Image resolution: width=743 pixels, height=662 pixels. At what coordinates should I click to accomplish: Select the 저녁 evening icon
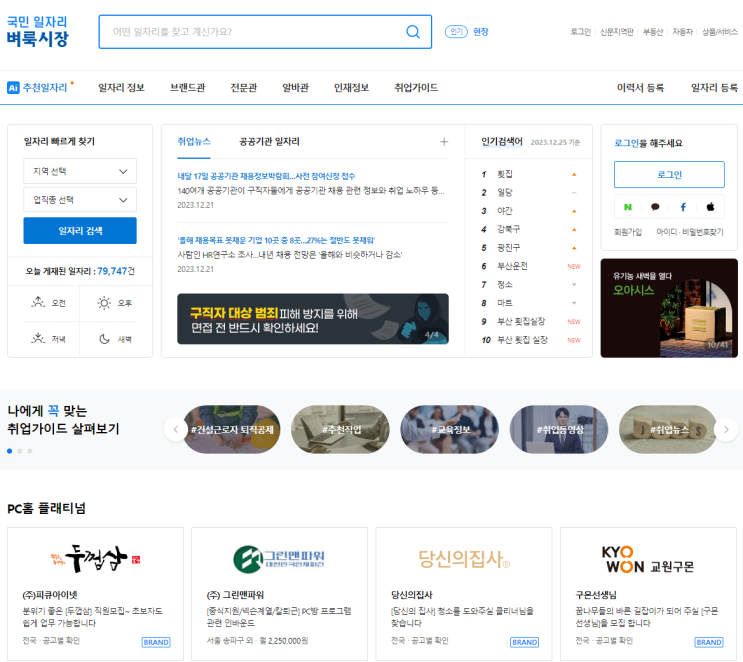[38, 338]
